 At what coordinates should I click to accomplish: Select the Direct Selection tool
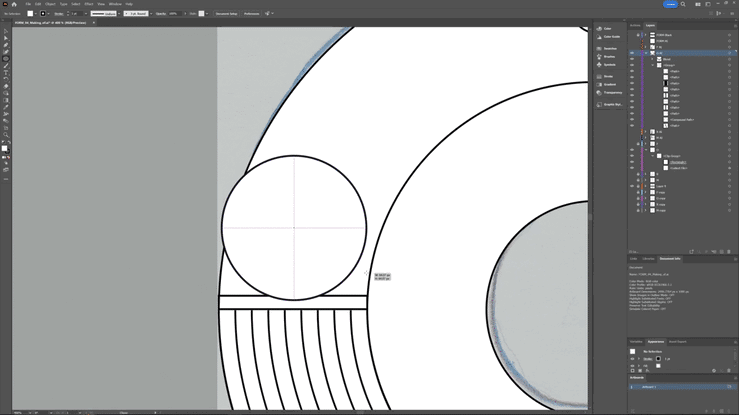[6, 38]
